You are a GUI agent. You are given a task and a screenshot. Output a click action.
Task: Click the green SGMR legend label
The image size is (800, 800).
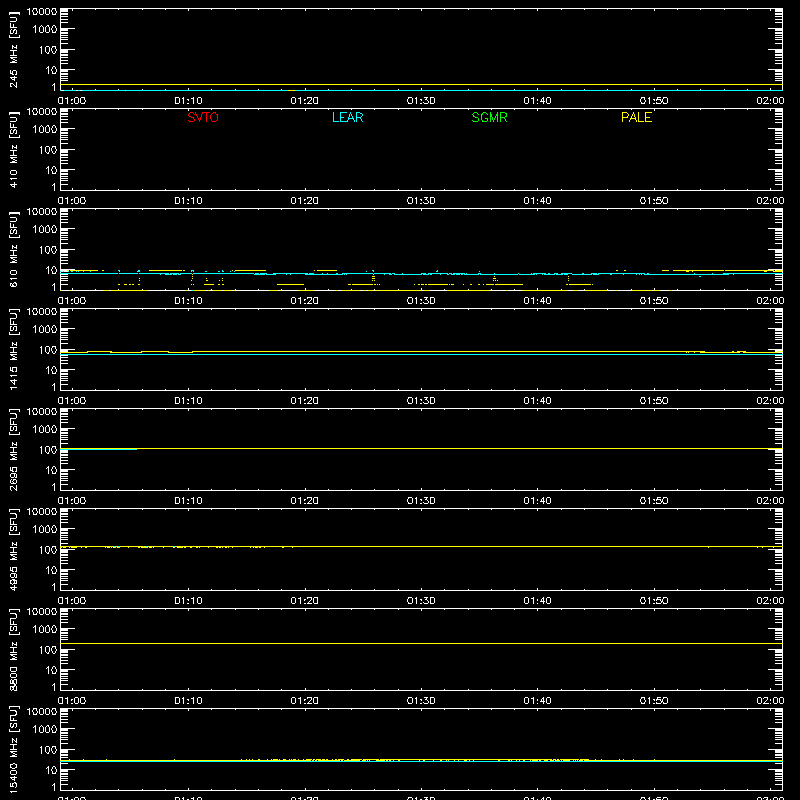pos(489,117)
